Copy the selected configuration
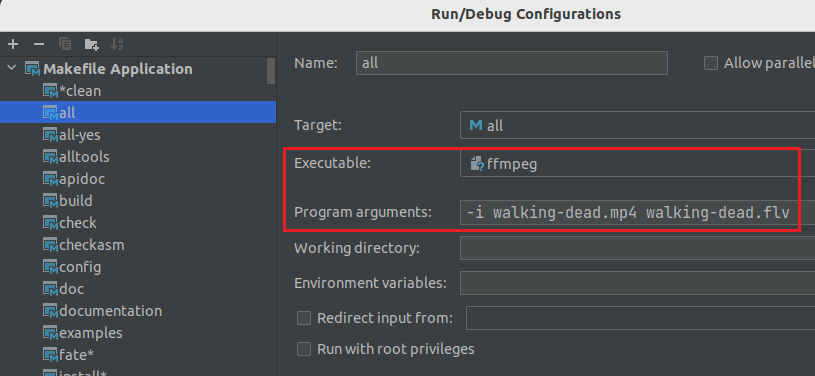The image size is (815, 376). tap(65, 44)
